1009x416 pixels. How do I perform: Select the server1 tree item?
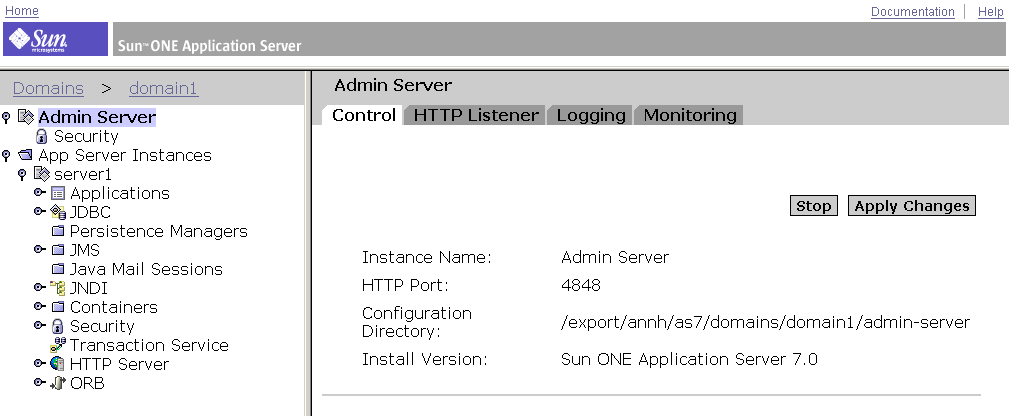pyautogui.click(x=83, y=175)
